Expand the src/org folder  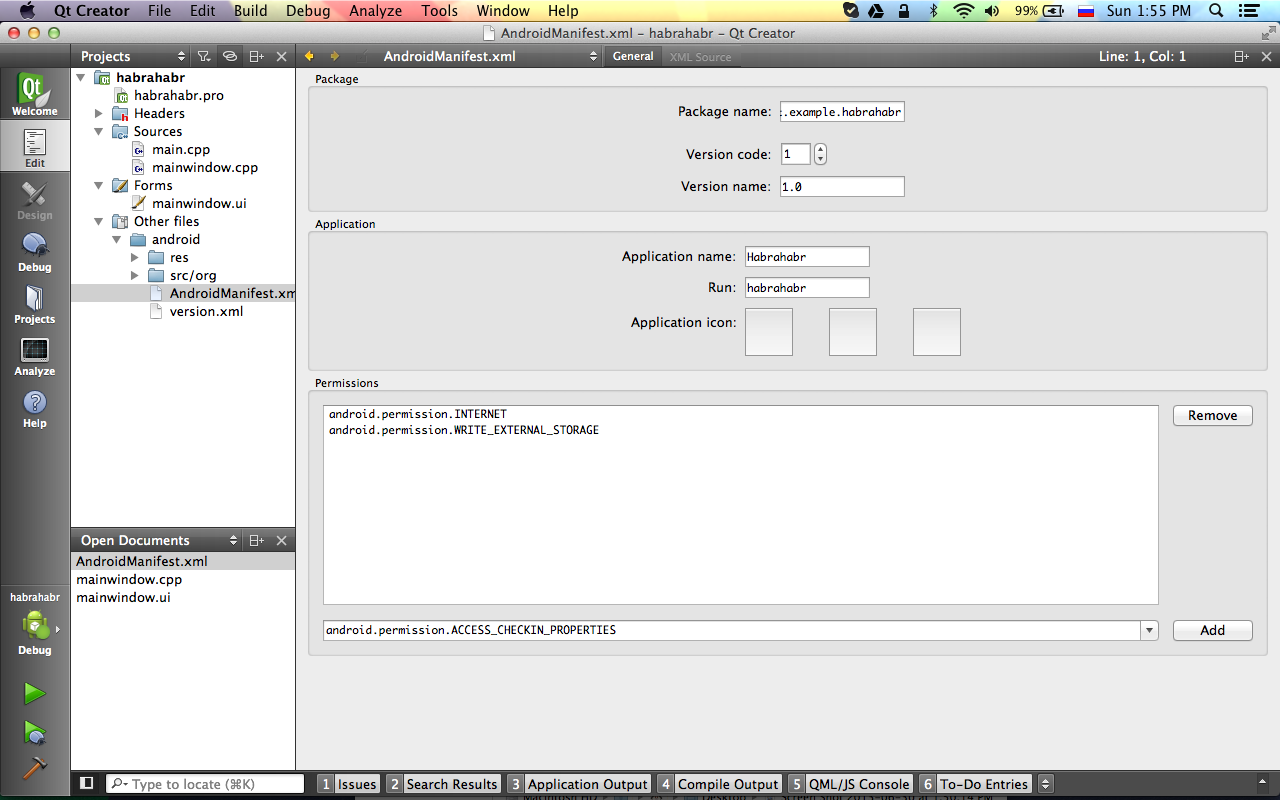(135, 275)
